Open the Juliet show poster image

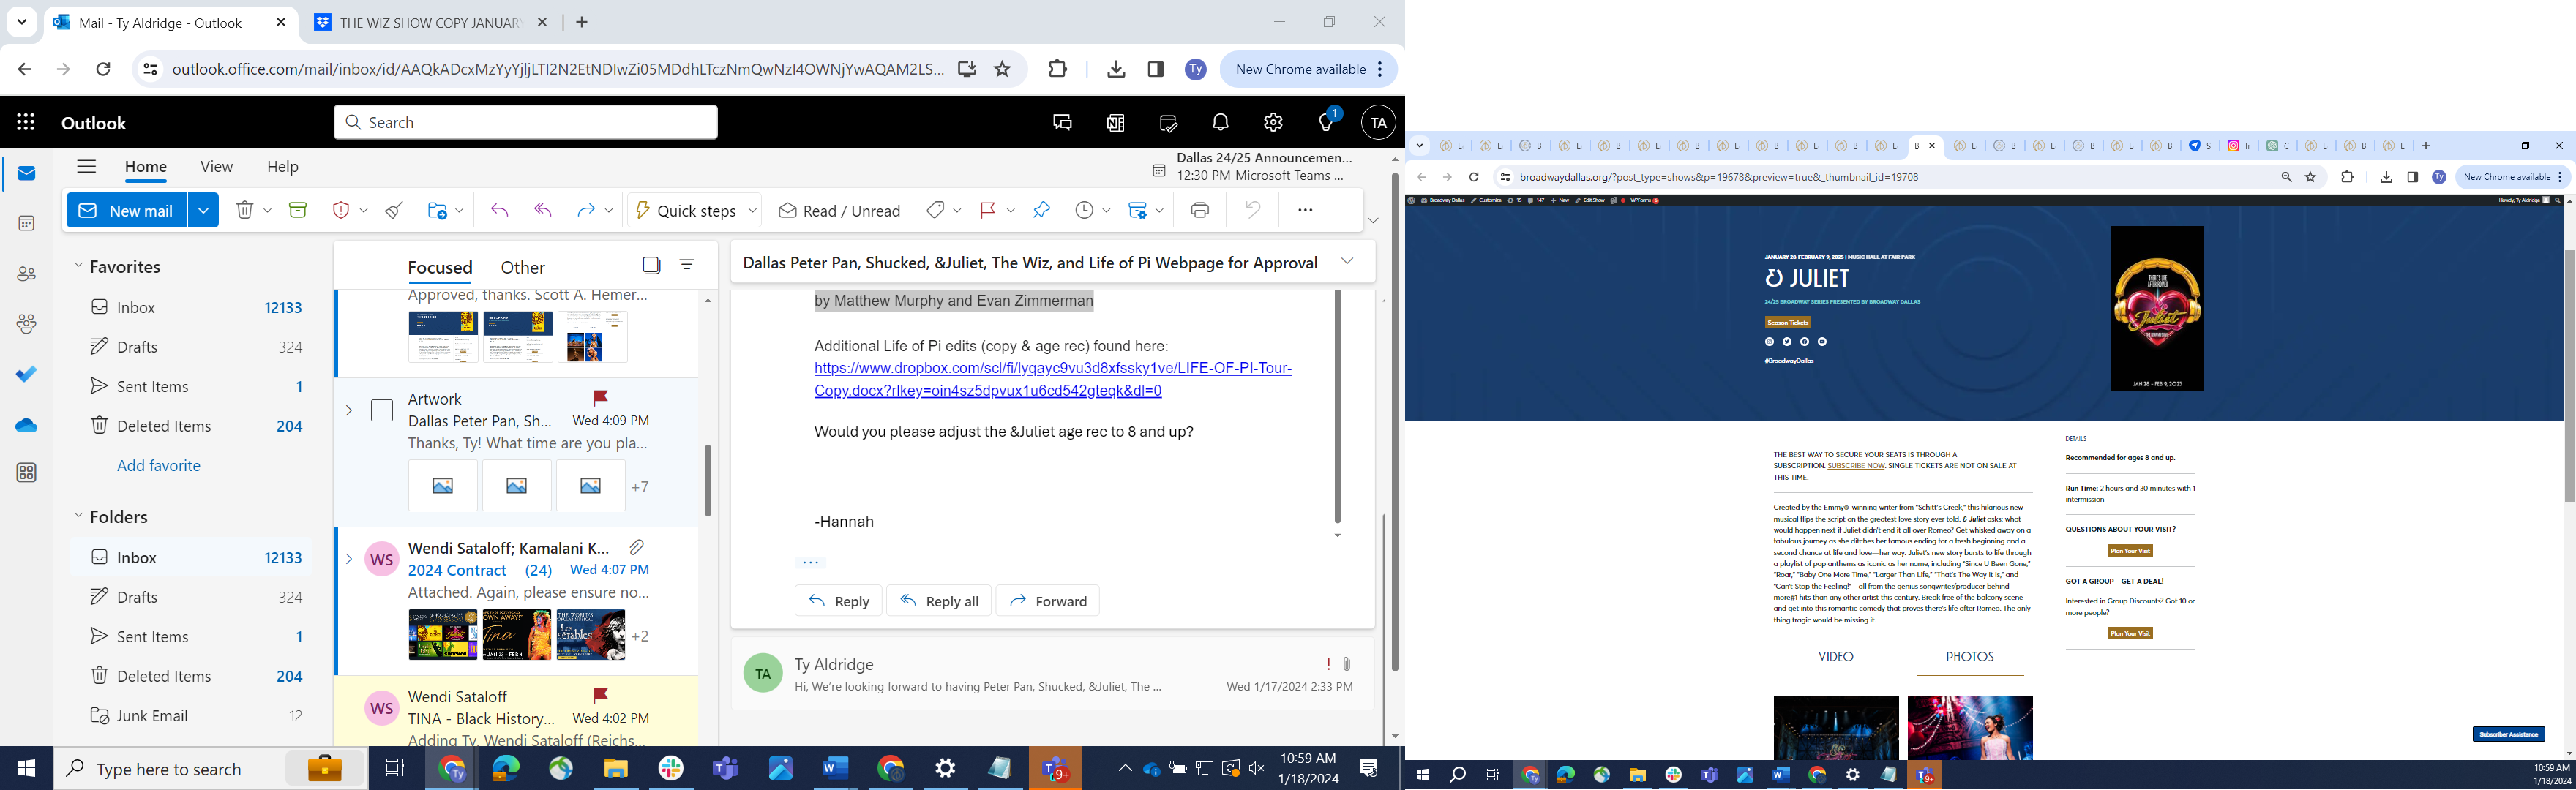pos(2157,308)
